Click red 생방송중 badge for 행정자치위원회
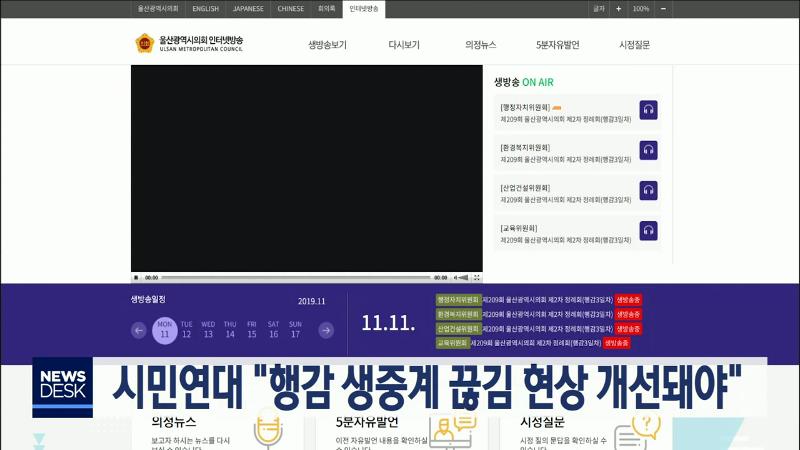 [x=628, y=299]
